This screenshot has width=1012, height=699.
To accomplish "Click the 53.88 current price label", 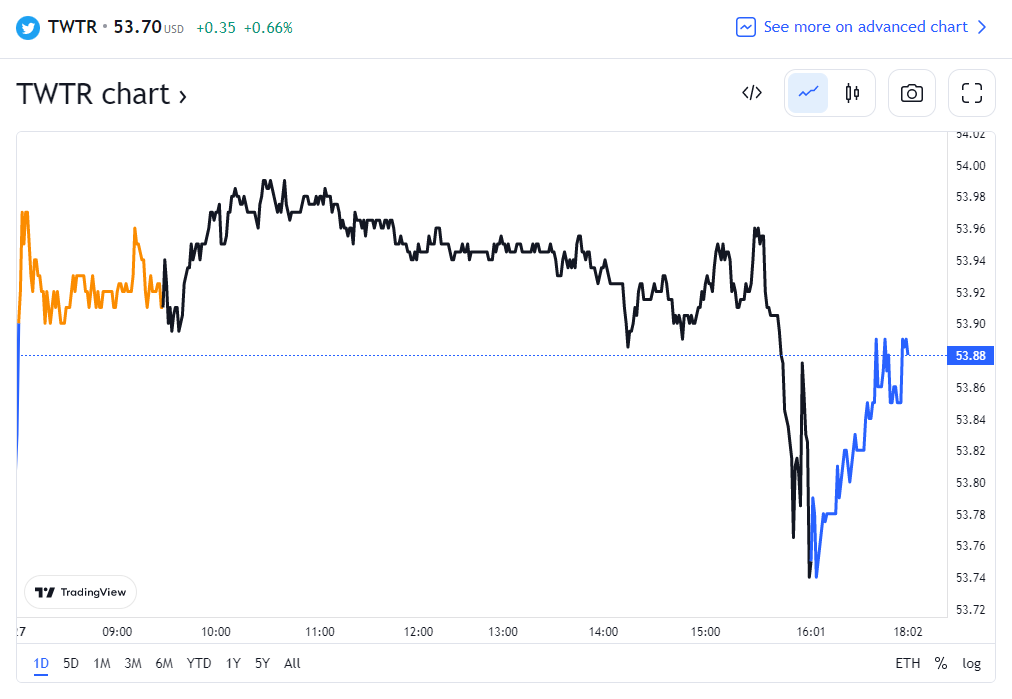I will [x=970, y=356].
